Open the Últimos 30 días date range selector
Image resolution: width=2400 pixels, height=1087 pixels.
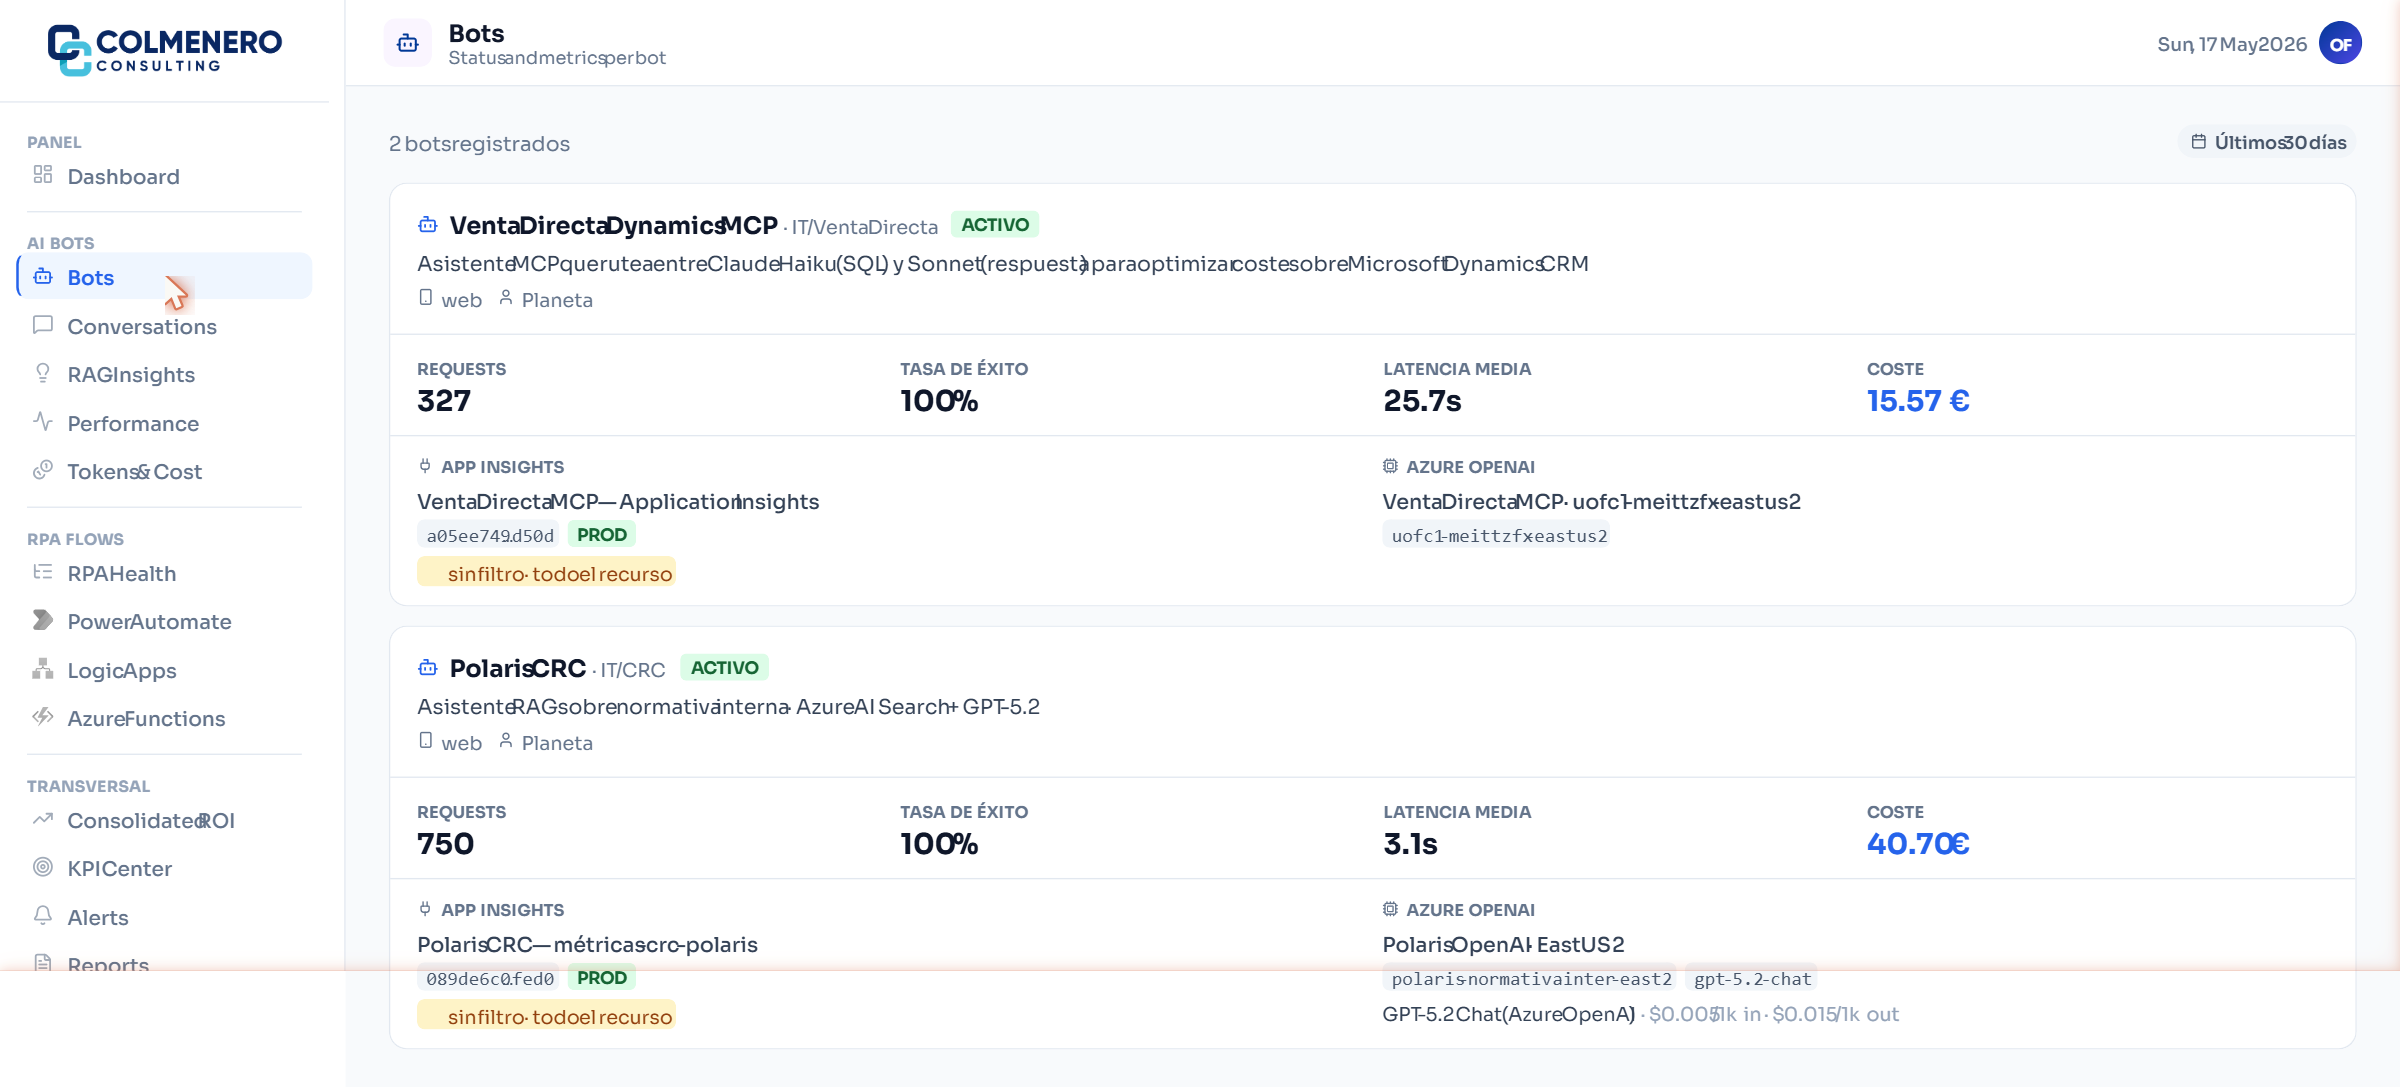click(2267, 142)
